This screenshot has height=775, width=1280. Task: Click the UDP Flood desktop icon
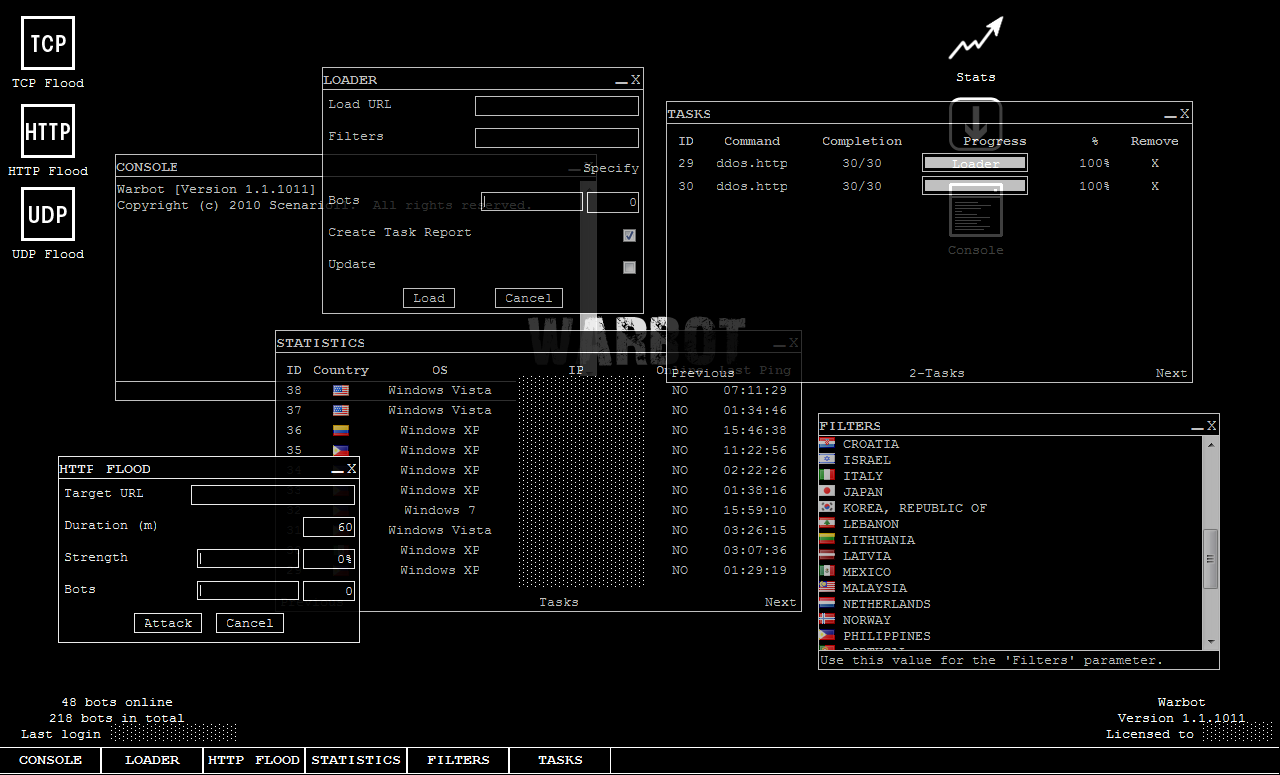click(x=48, y=215)
